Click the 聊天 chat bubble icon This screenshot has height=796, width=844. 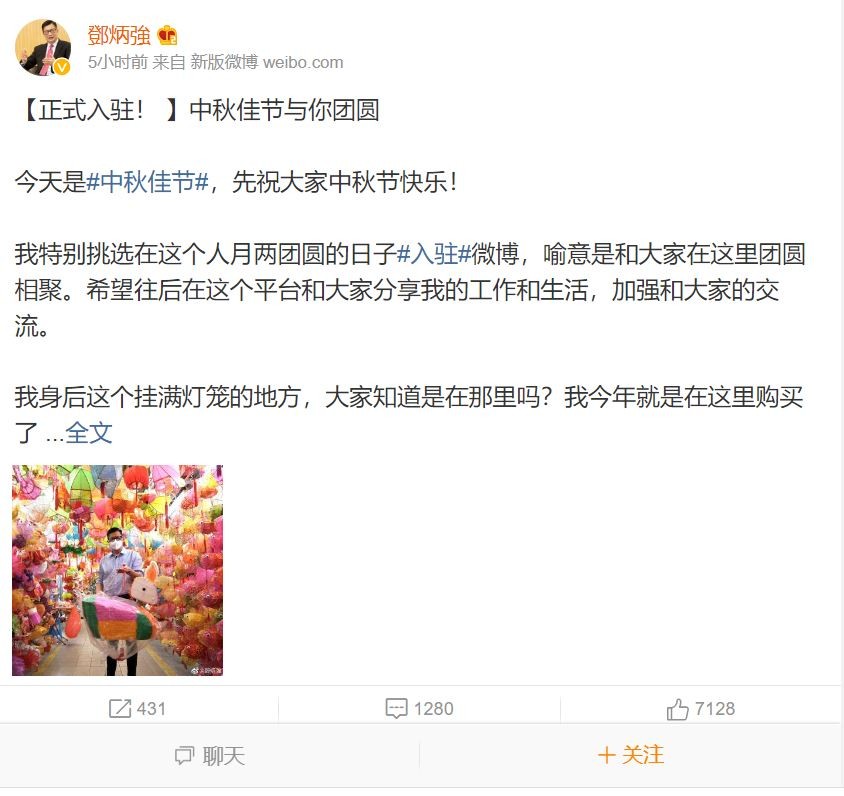point(185,756)
